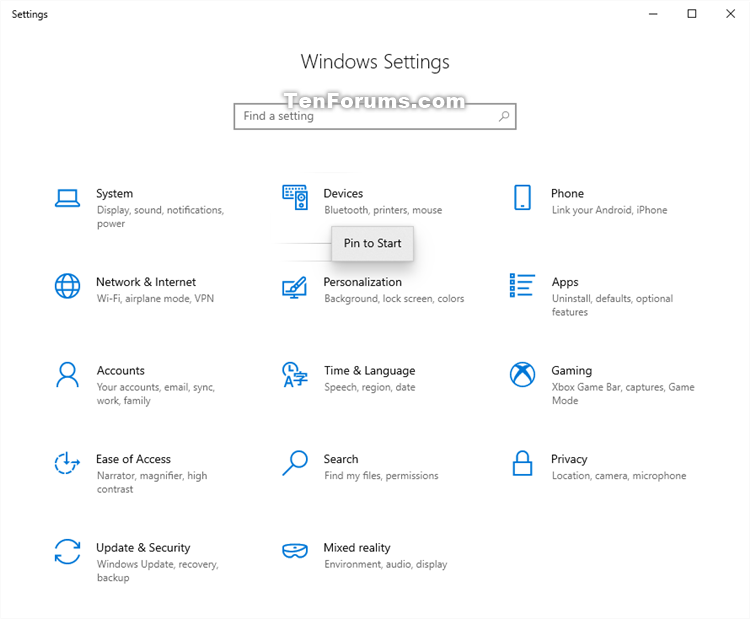This screenshot has height=619, width=750.
Task: Open the Ease of Access icon
Action: (67, 463)
